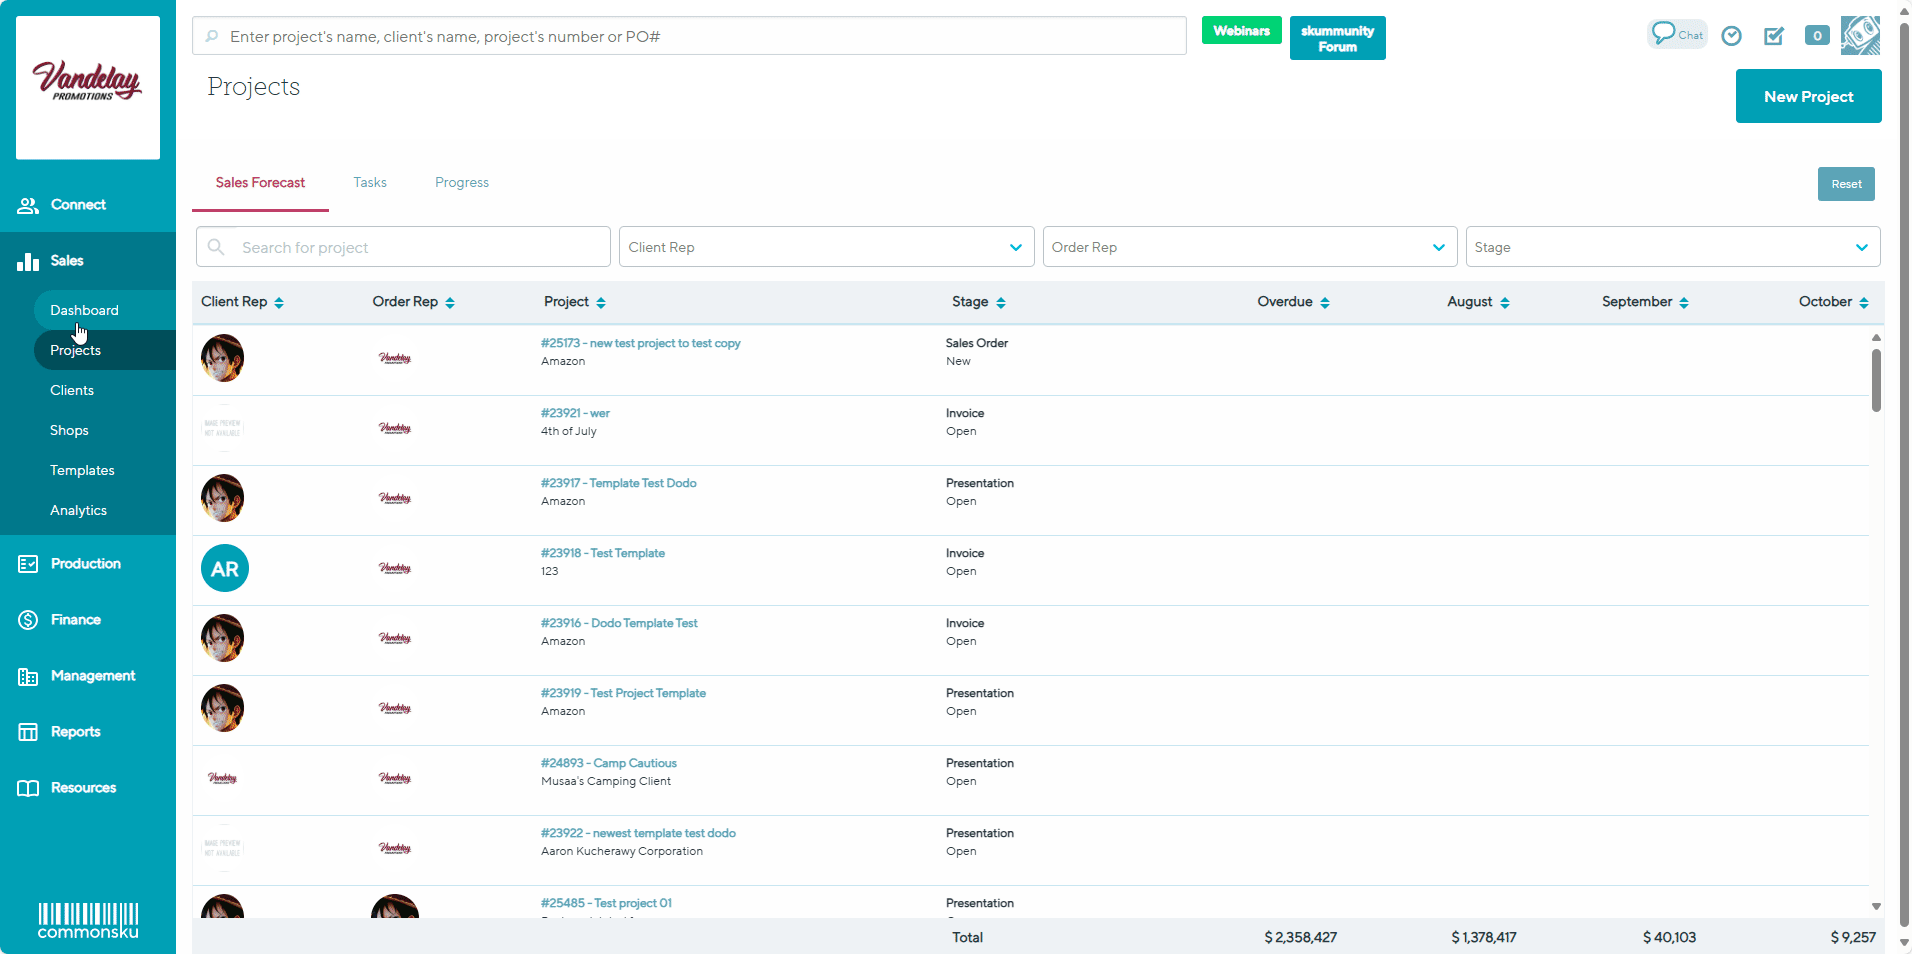Image resolution: width=1912 pixels, height=954 pixels.
Task: Open the Chat icon in header
Action: 1676,34
